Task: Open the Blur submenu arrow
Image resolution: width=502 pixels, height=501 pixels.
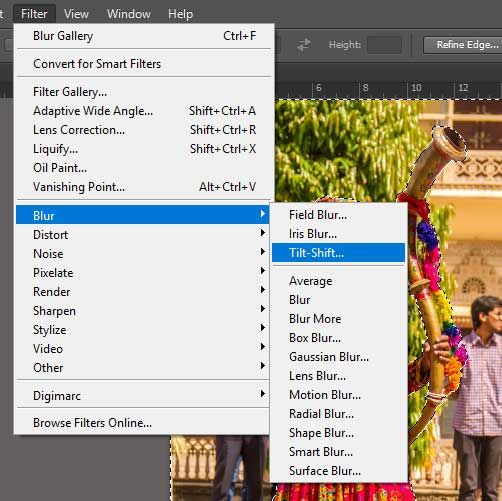Action: (x=263, y=214)
